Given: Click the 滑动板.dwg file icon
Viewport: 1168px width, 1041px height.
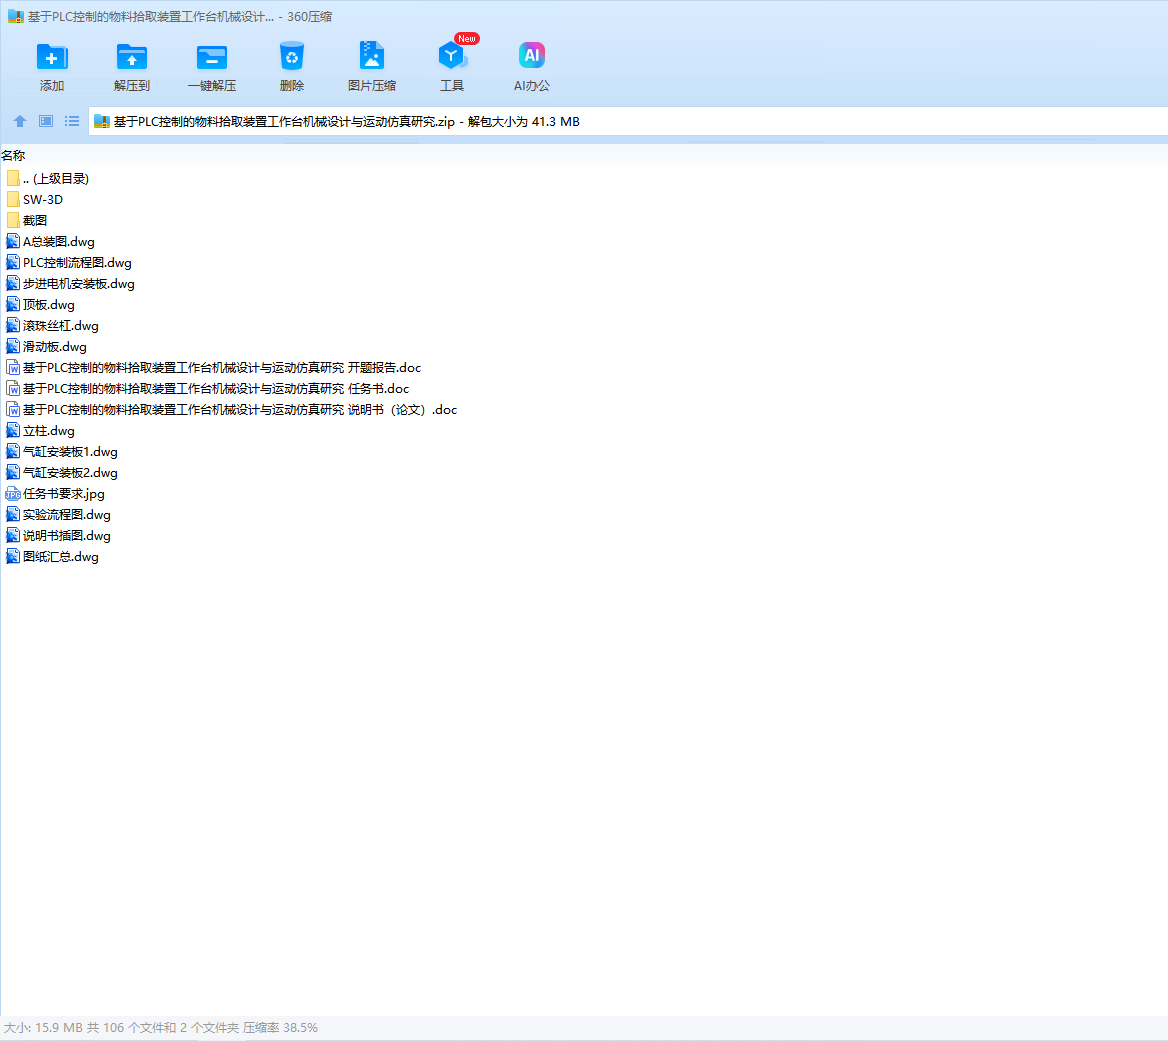Looking at the screenshot, I should point(13,346).
